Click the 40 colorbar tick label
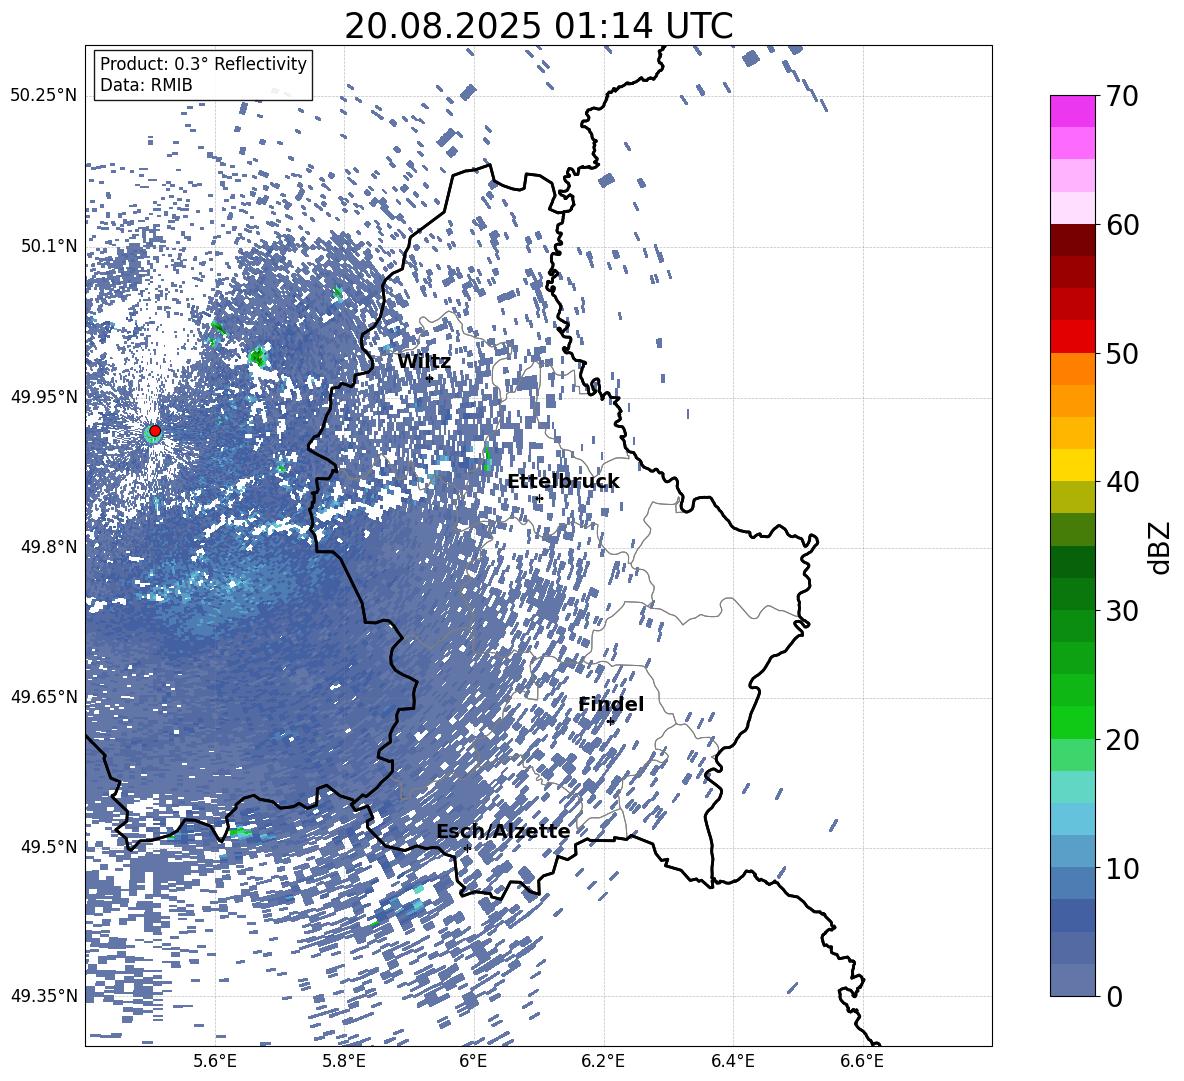The height and width of the screenshot is (1081, 1184). pyautogui.click(x=1122, y=482)
